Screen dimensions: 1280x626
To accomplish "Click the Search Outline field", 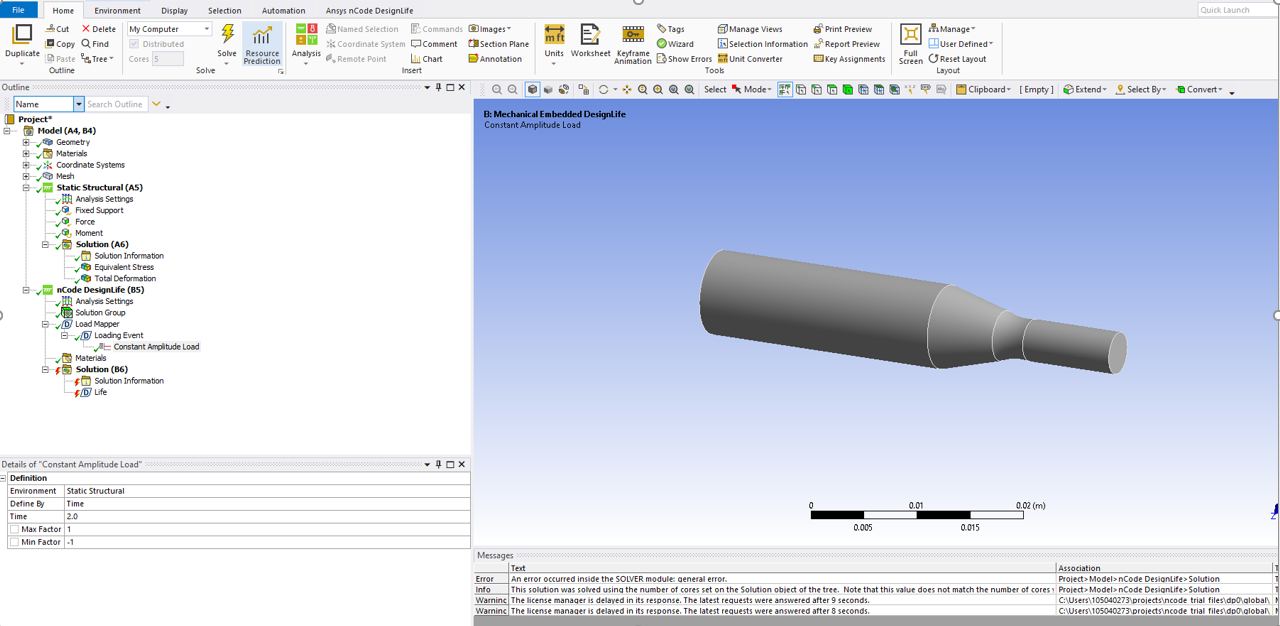I will coord(116,104).
